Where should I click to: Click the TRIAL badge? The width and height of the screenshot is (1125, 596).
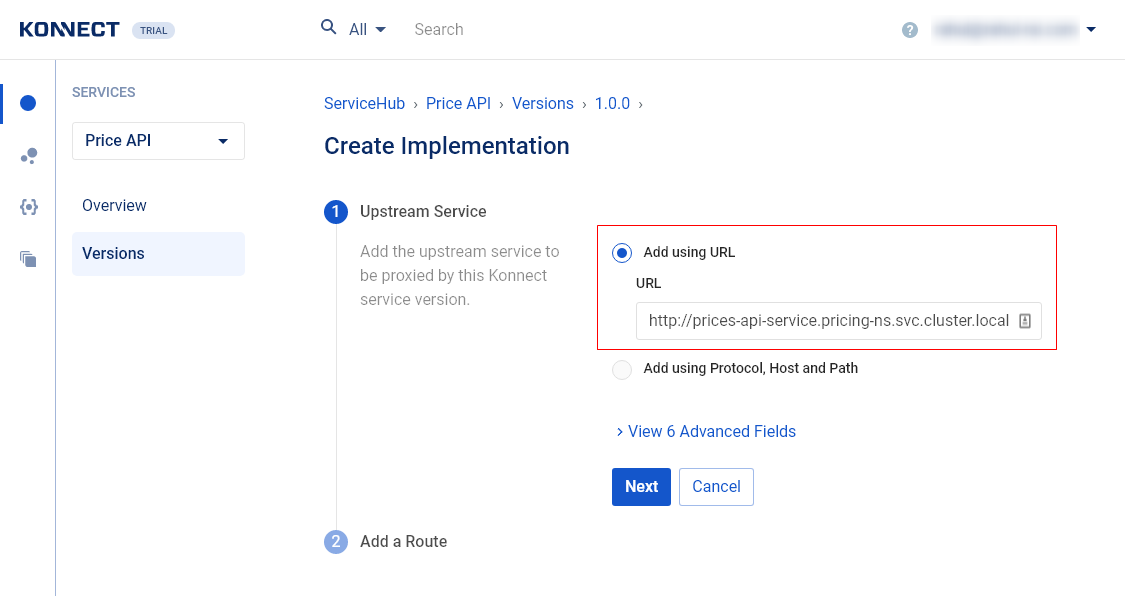coord(154,30)
